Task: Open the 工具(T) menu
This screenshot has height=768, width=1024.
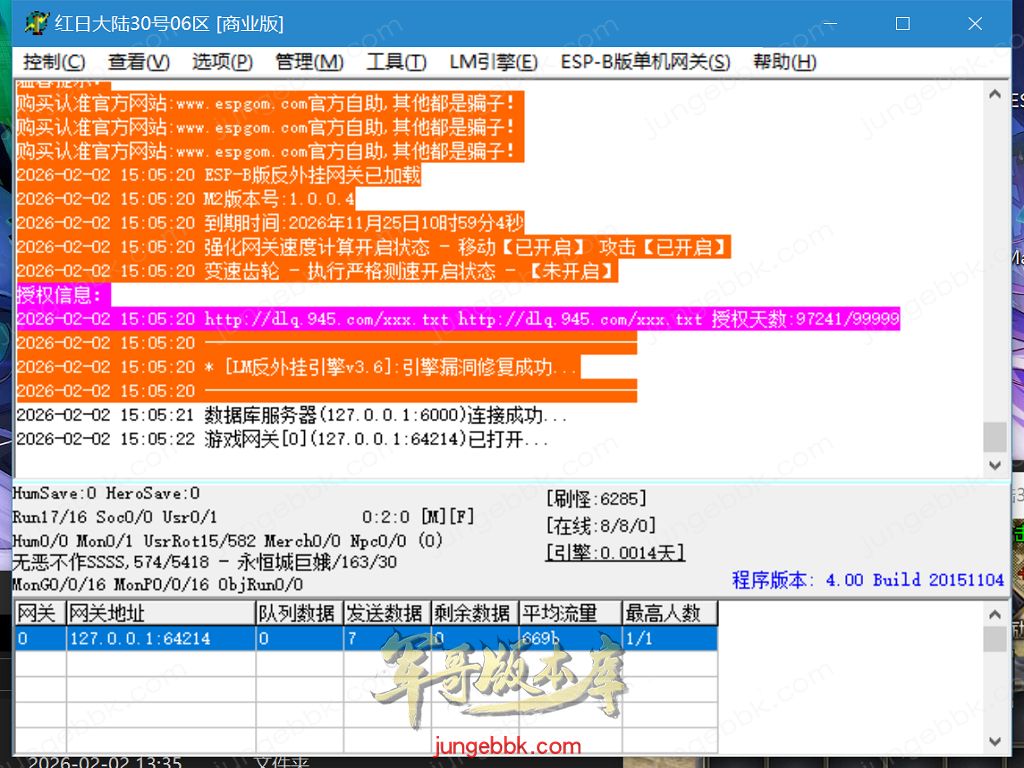Action: tap(396, 62)
